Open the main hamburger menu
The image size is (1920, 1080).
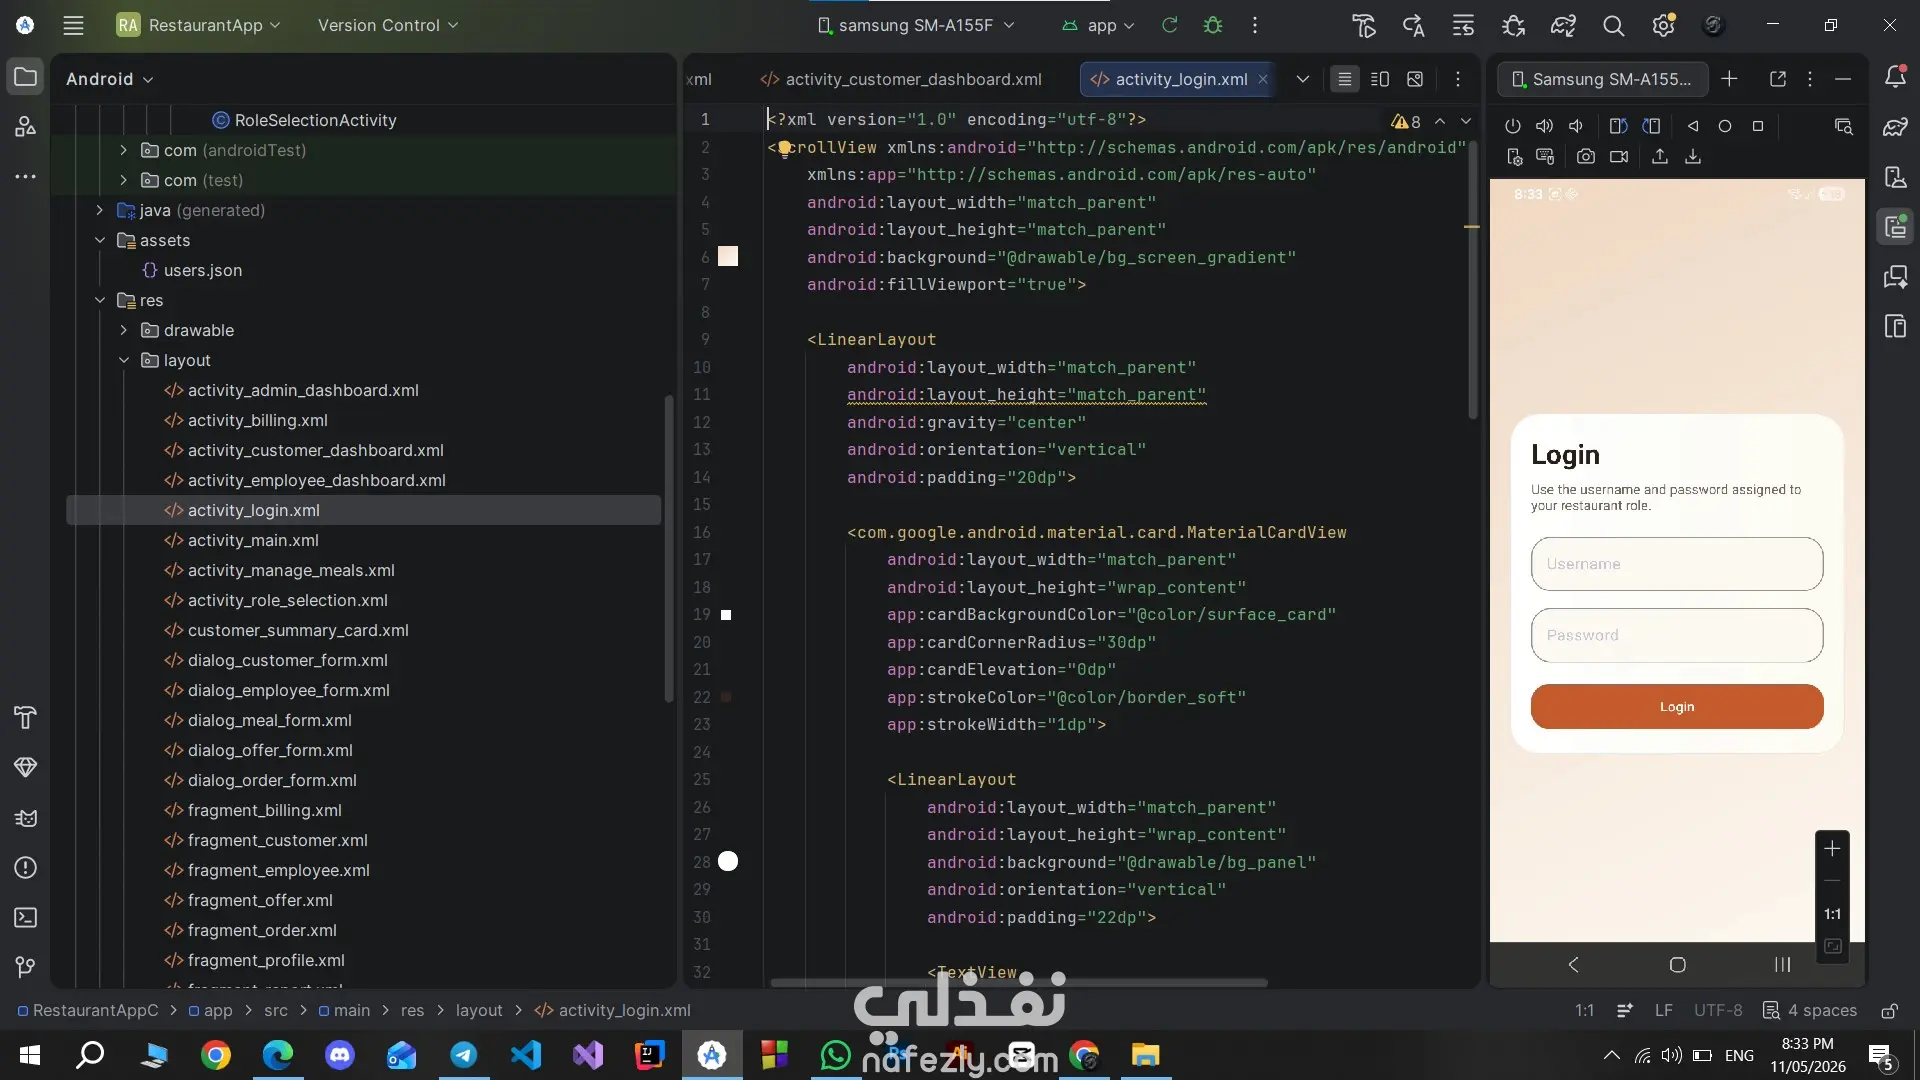(x=73, y=25)
